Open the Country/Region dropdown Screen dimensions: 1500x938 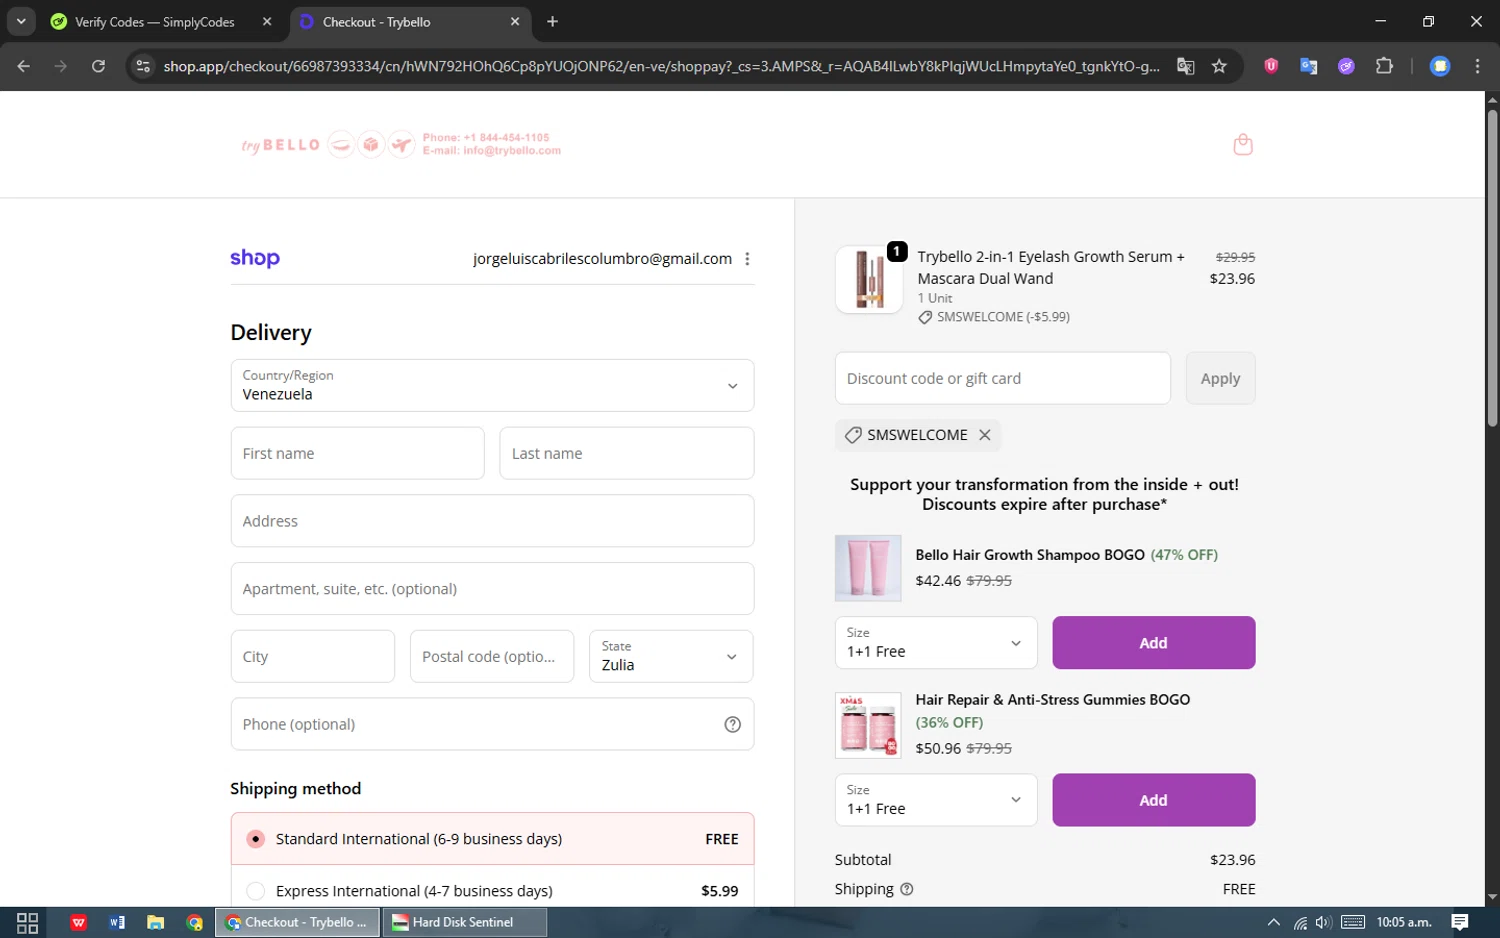point(492,385)
